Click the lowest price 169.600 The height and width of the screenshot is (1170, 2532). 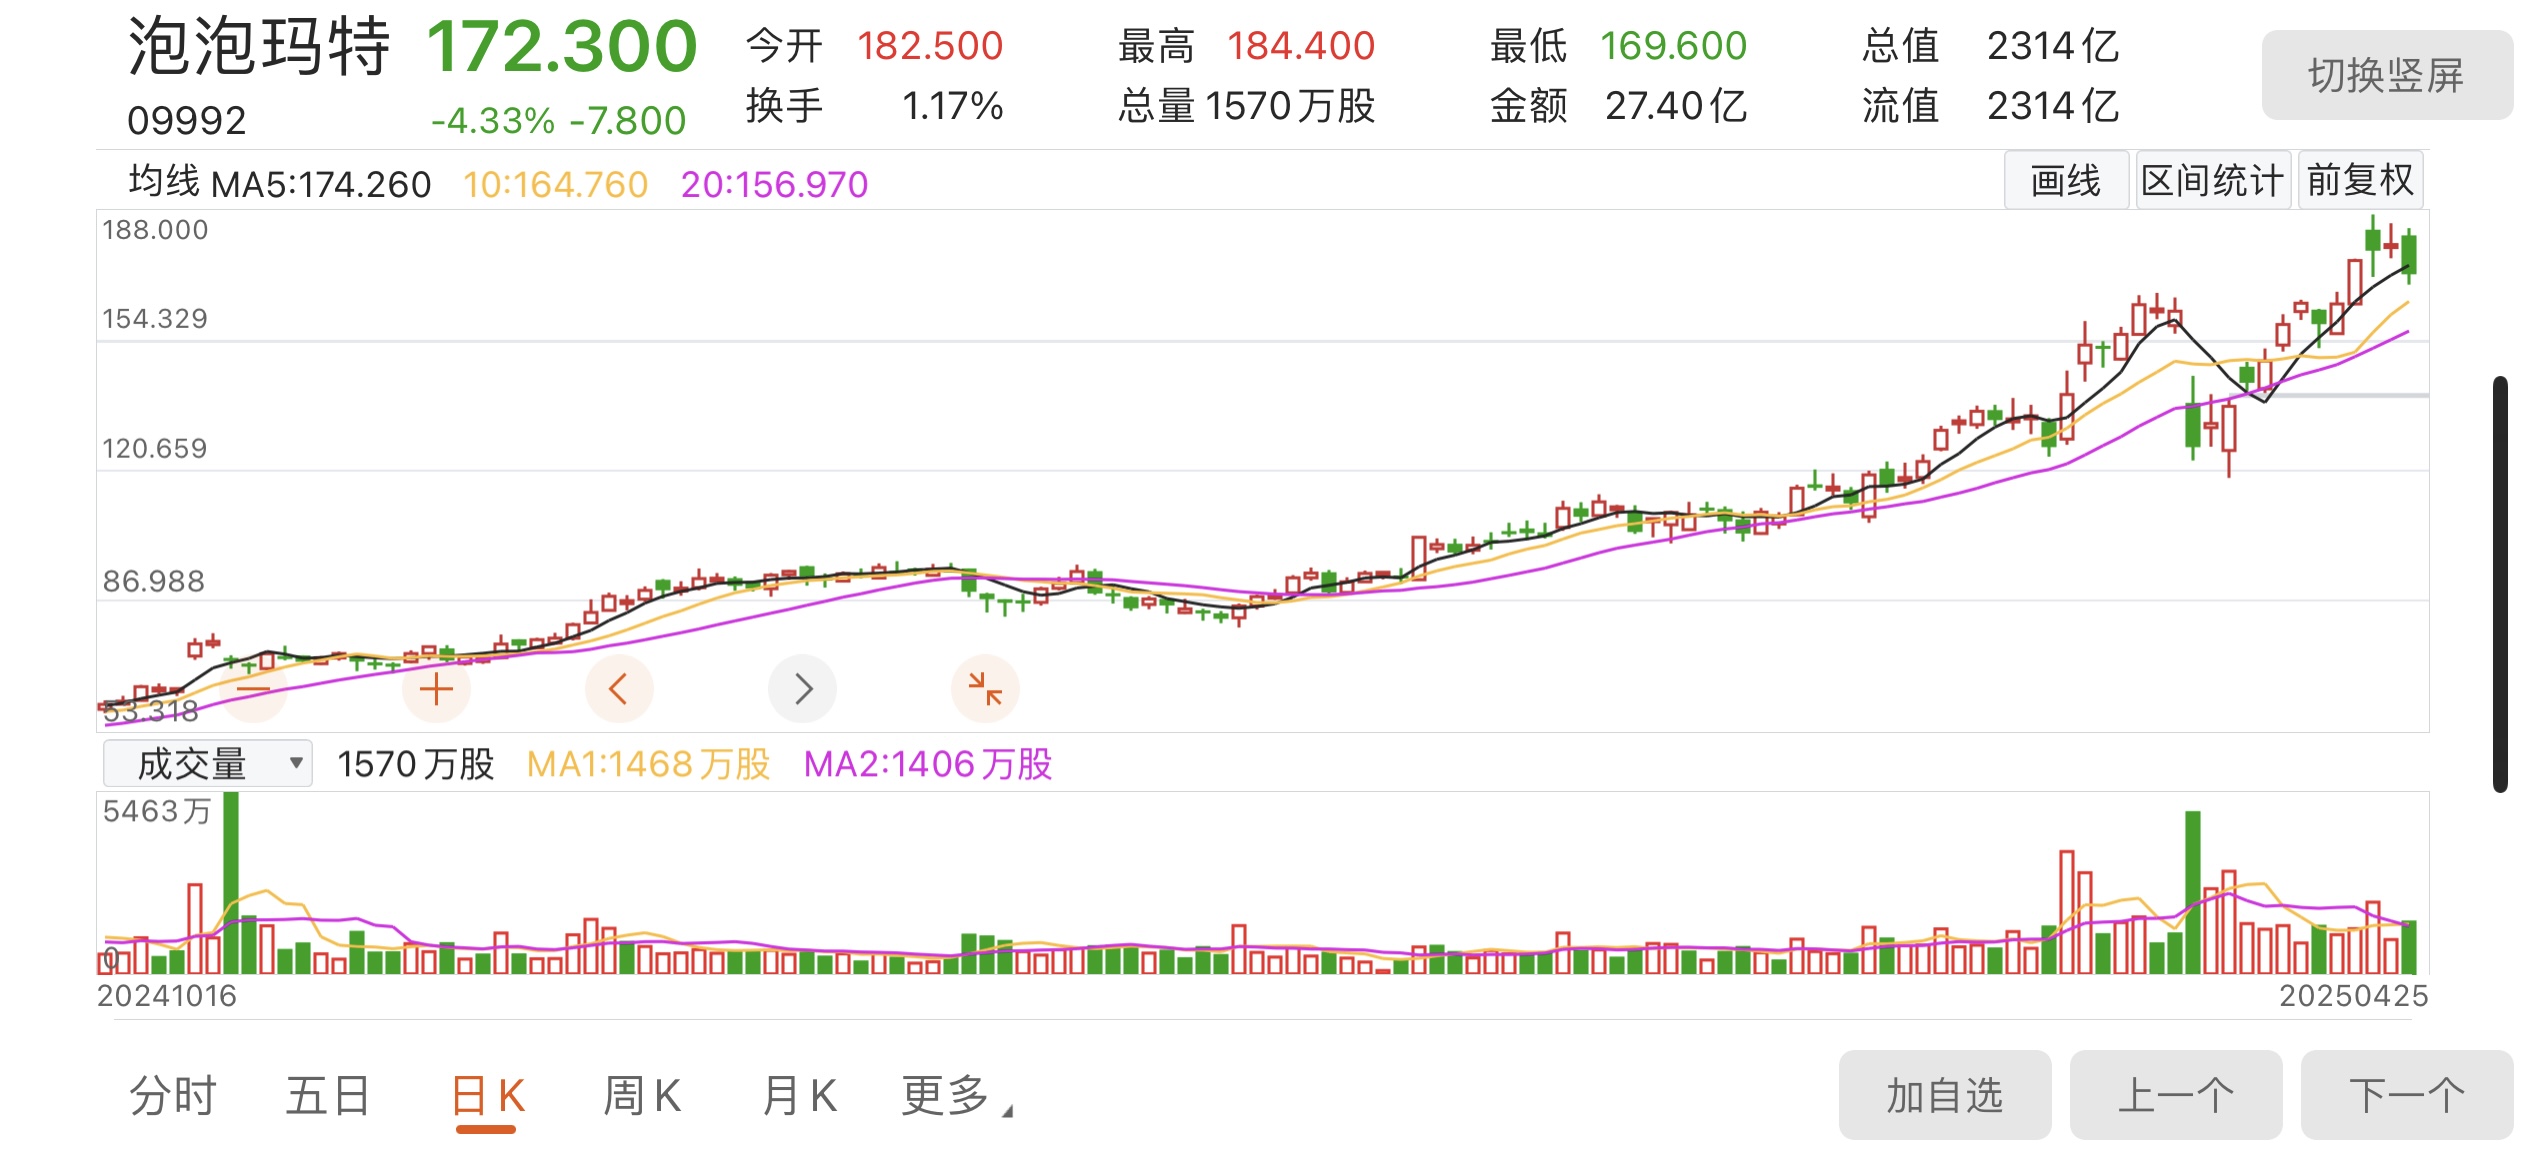[1673, 46]
